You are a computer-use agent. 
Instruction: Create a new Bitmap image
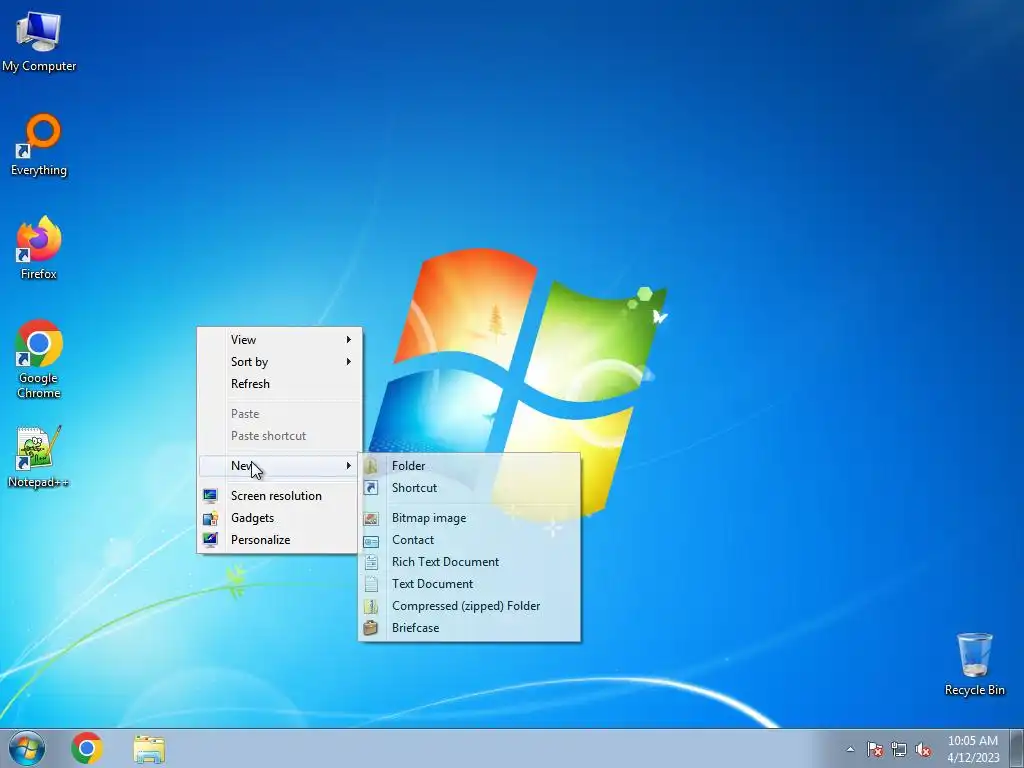(469, 518)
